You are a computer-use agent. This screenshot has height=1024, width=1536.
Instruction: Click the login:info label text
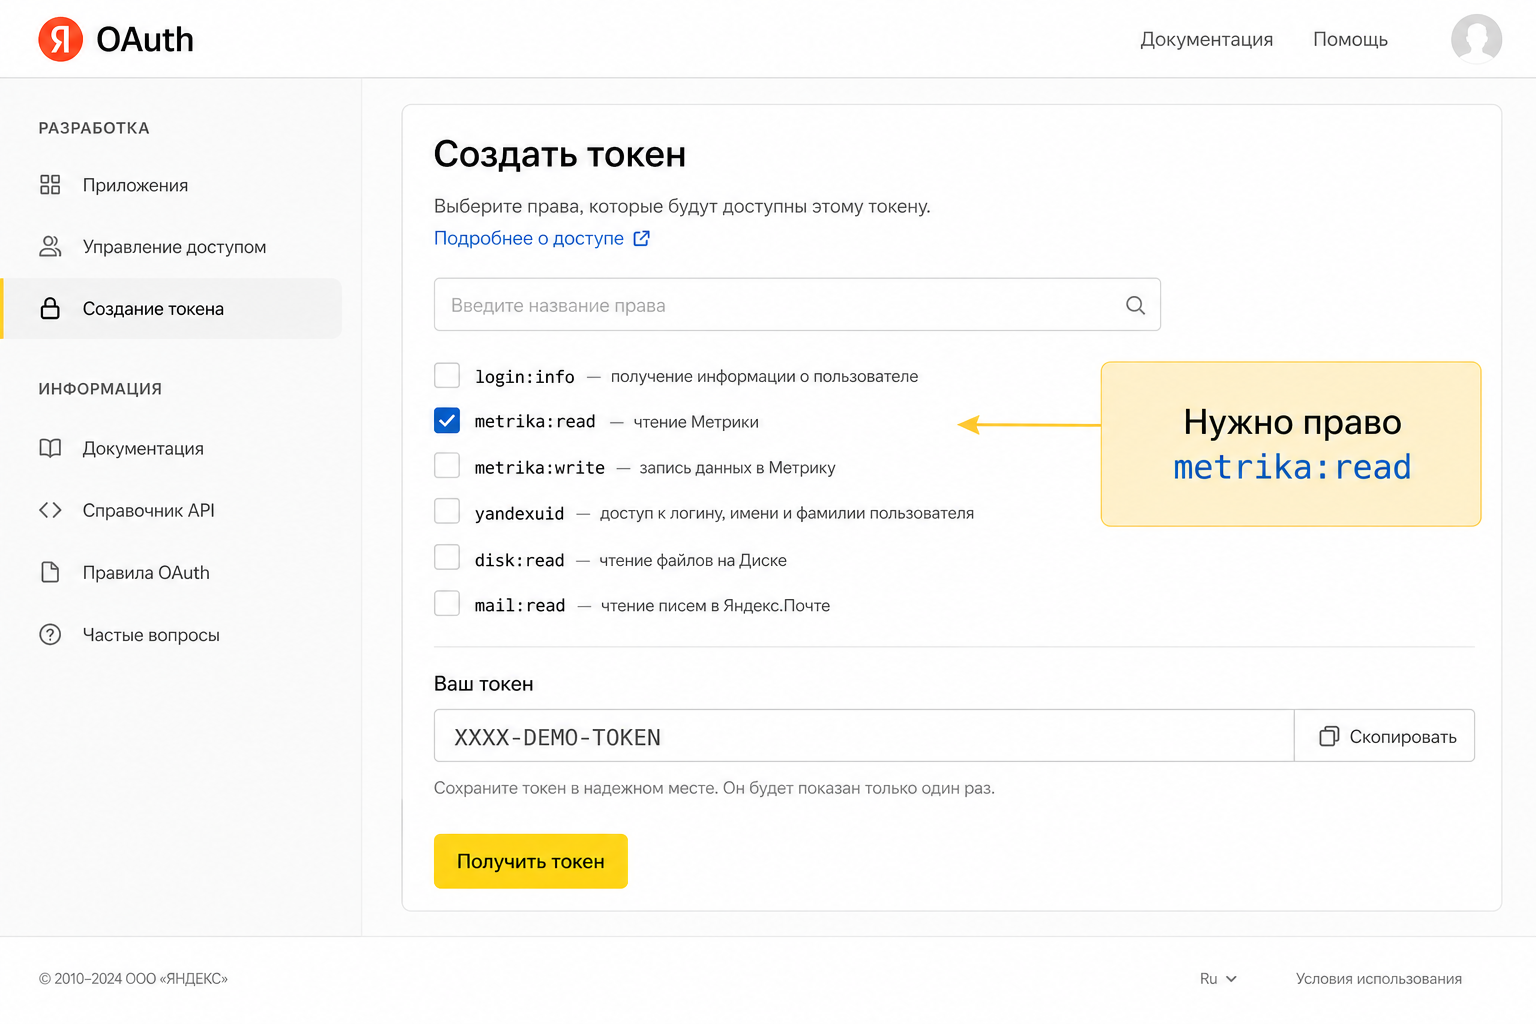[525, 376]
